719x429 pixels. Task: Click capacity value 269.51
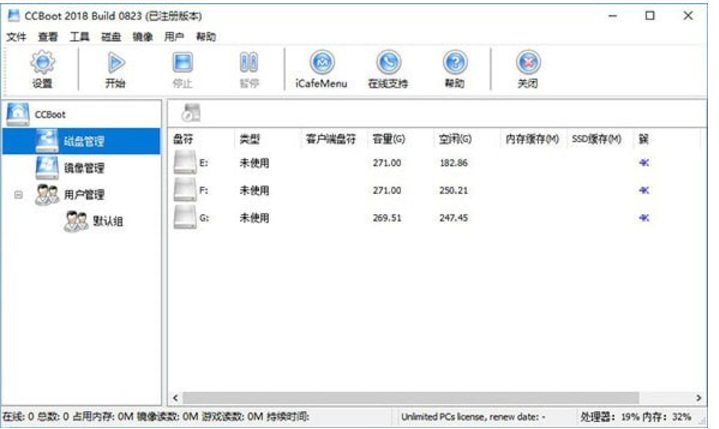click(x=387, y=218)
